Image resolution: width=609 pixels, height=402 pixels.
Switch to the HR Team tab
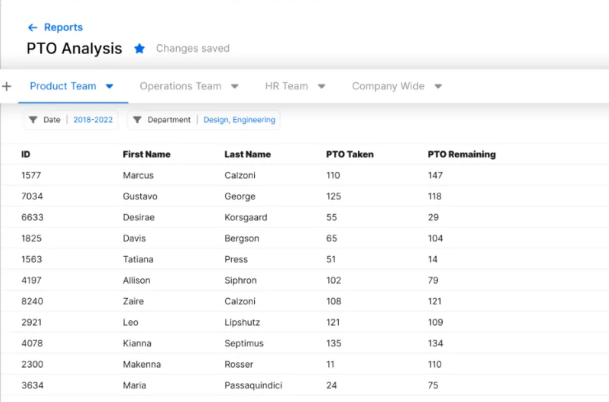(286, 87)
